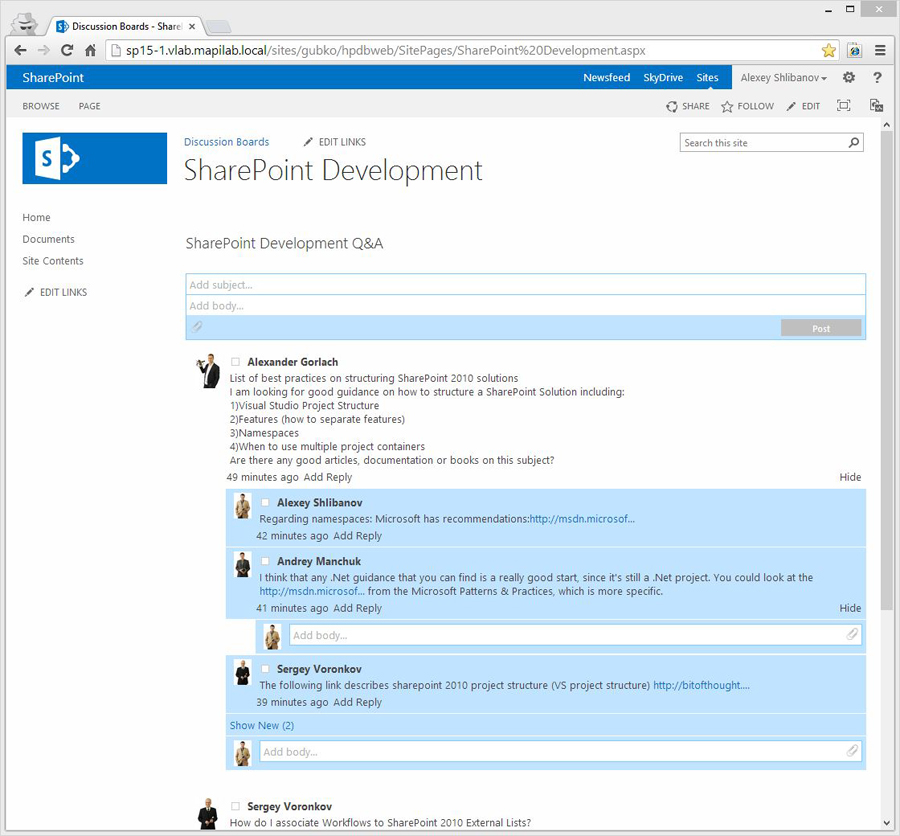Viewport: 900px width, 836px height.
Task: Open the msdn link in Alexey Shlibanov's reply
Action: point(582,519)
